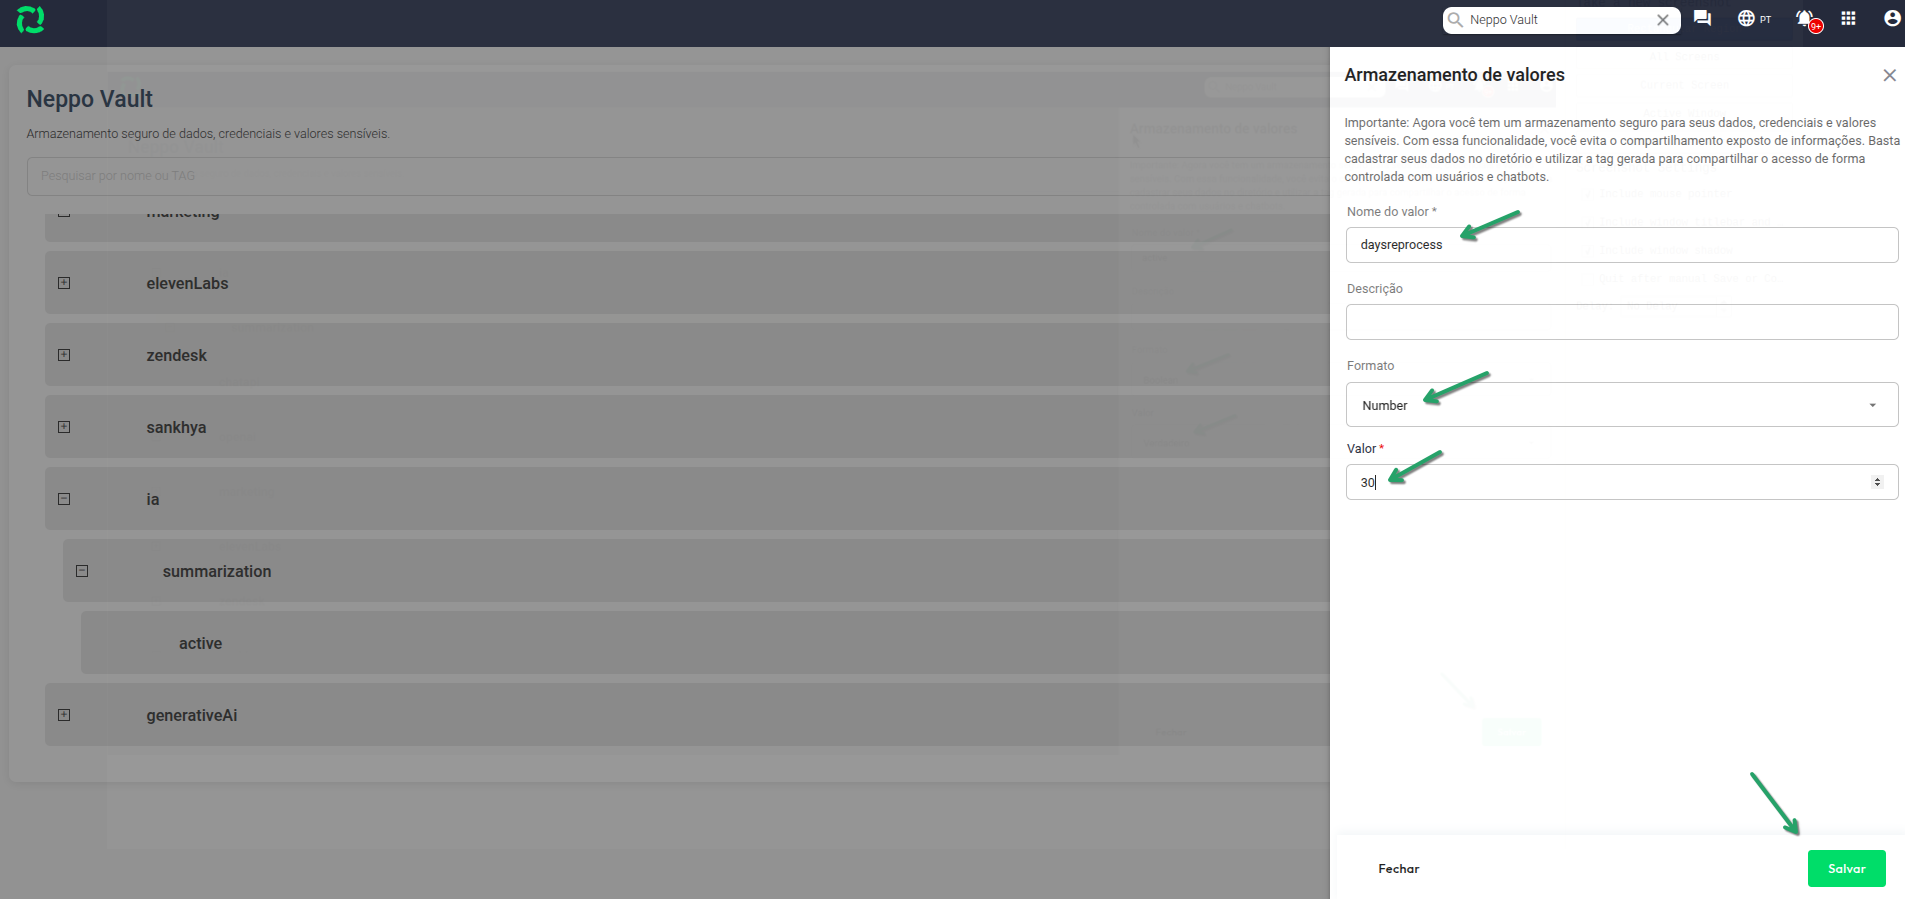Expand the elevenLabs directory
Image resolution: width=1905 pixels, height=899 pixels.
(64, 283)
